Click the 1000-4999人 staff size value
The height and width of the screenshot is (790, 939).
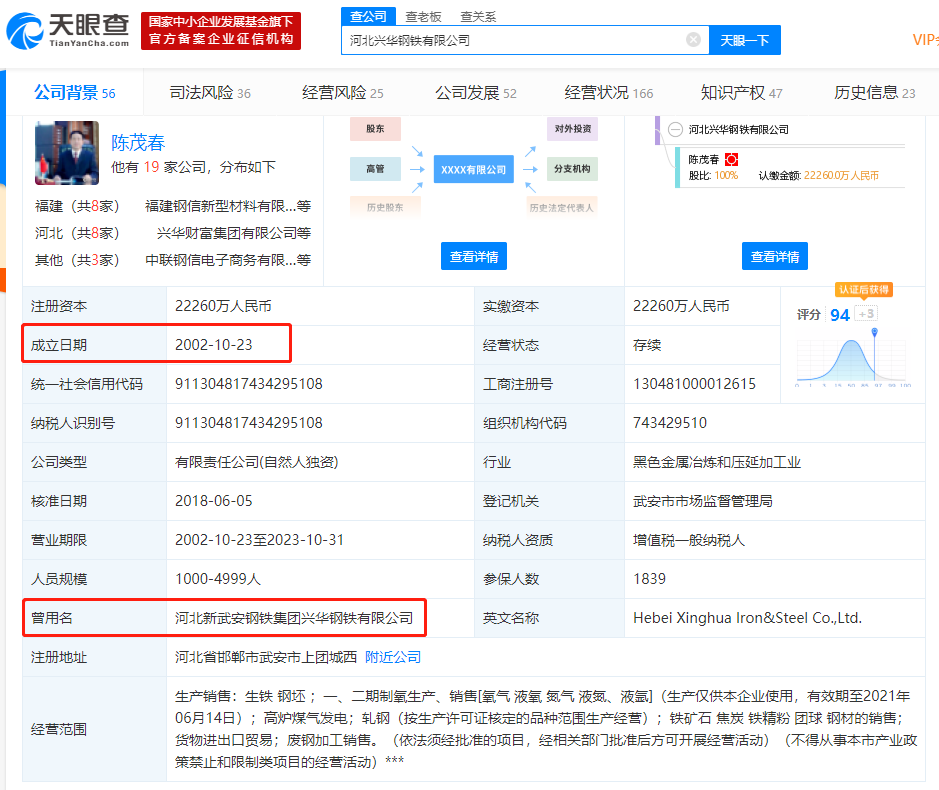click(x=217, y=579)
